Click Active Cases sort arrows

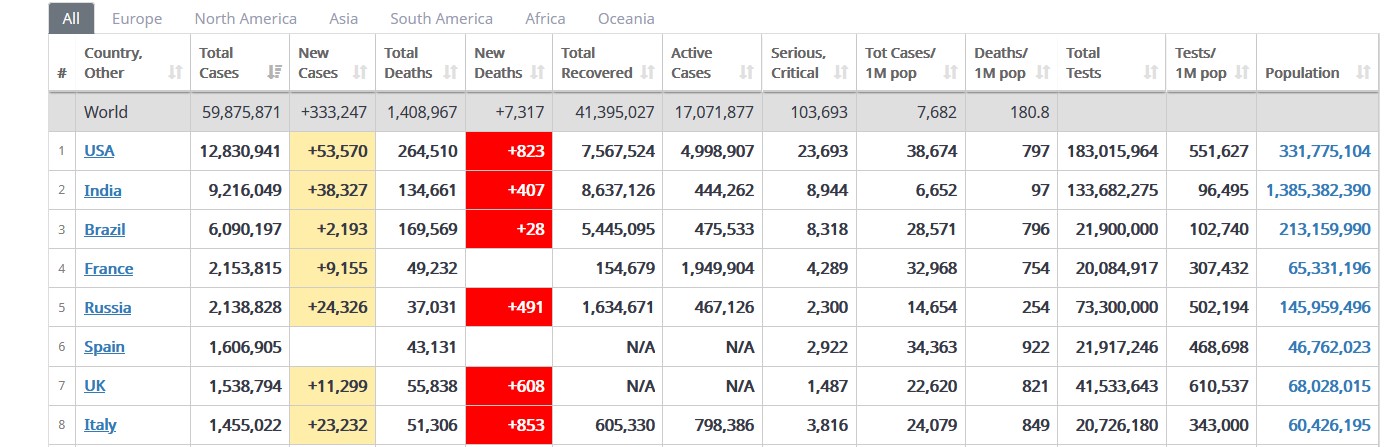[746, 73]
